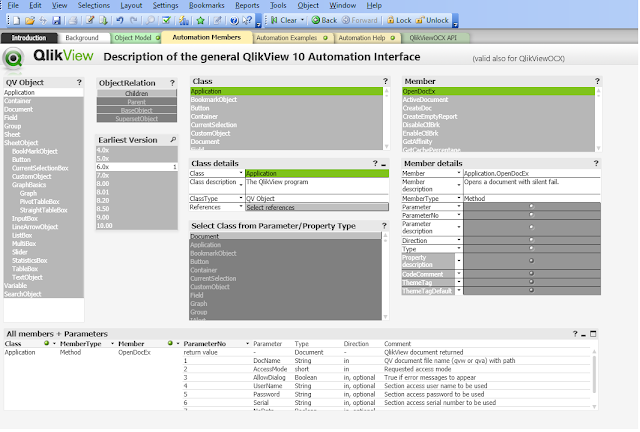The width and height of the screenshot is (640, 432).
Task: Select ActiveDocument in the Member list
Action: (x=498, y=100)
